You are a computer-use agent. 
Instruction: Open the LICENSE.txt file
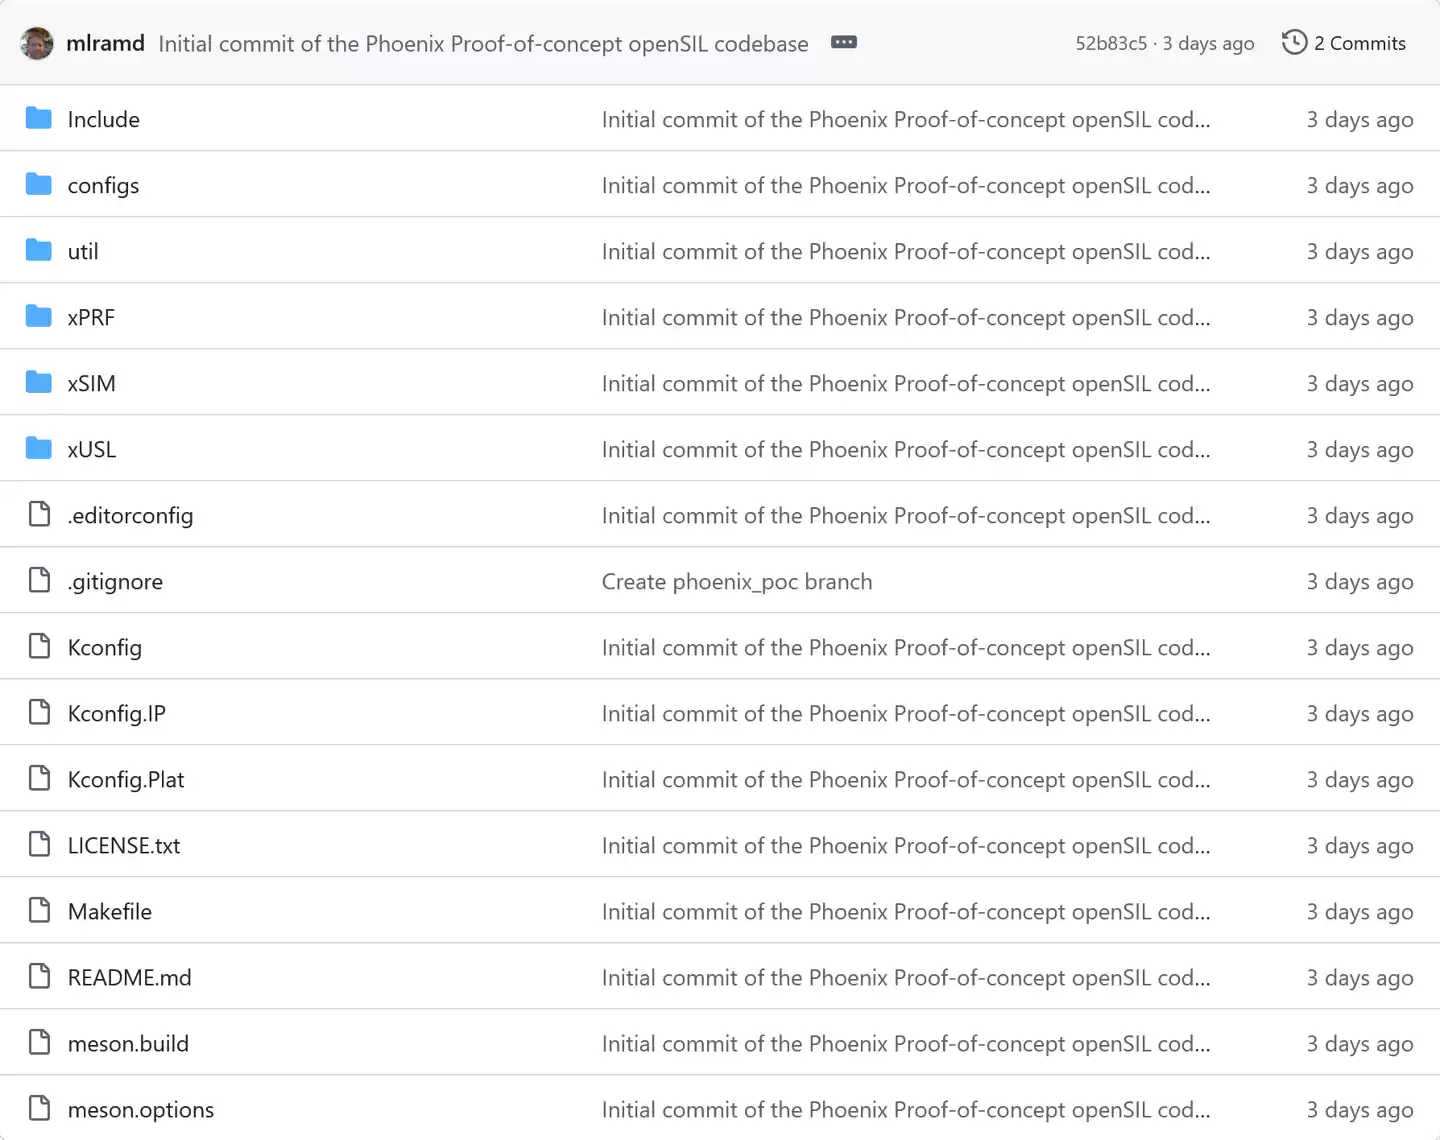click(x=124, y=846)
